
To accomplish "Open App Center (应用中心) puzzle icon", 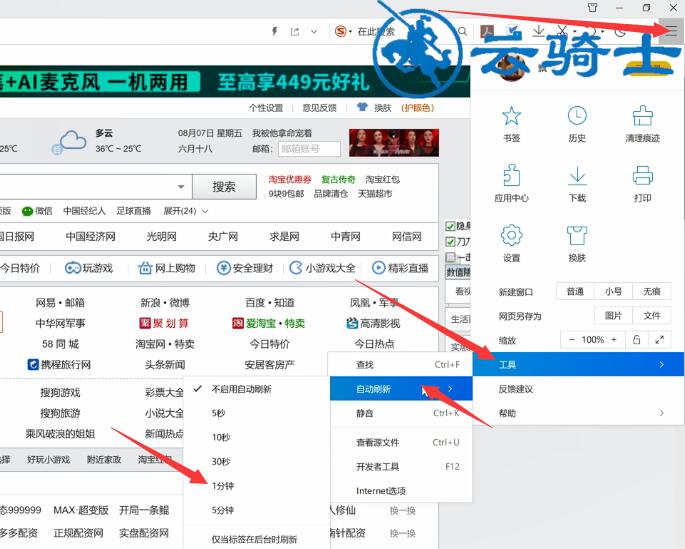I will click(x=511, y=175).
